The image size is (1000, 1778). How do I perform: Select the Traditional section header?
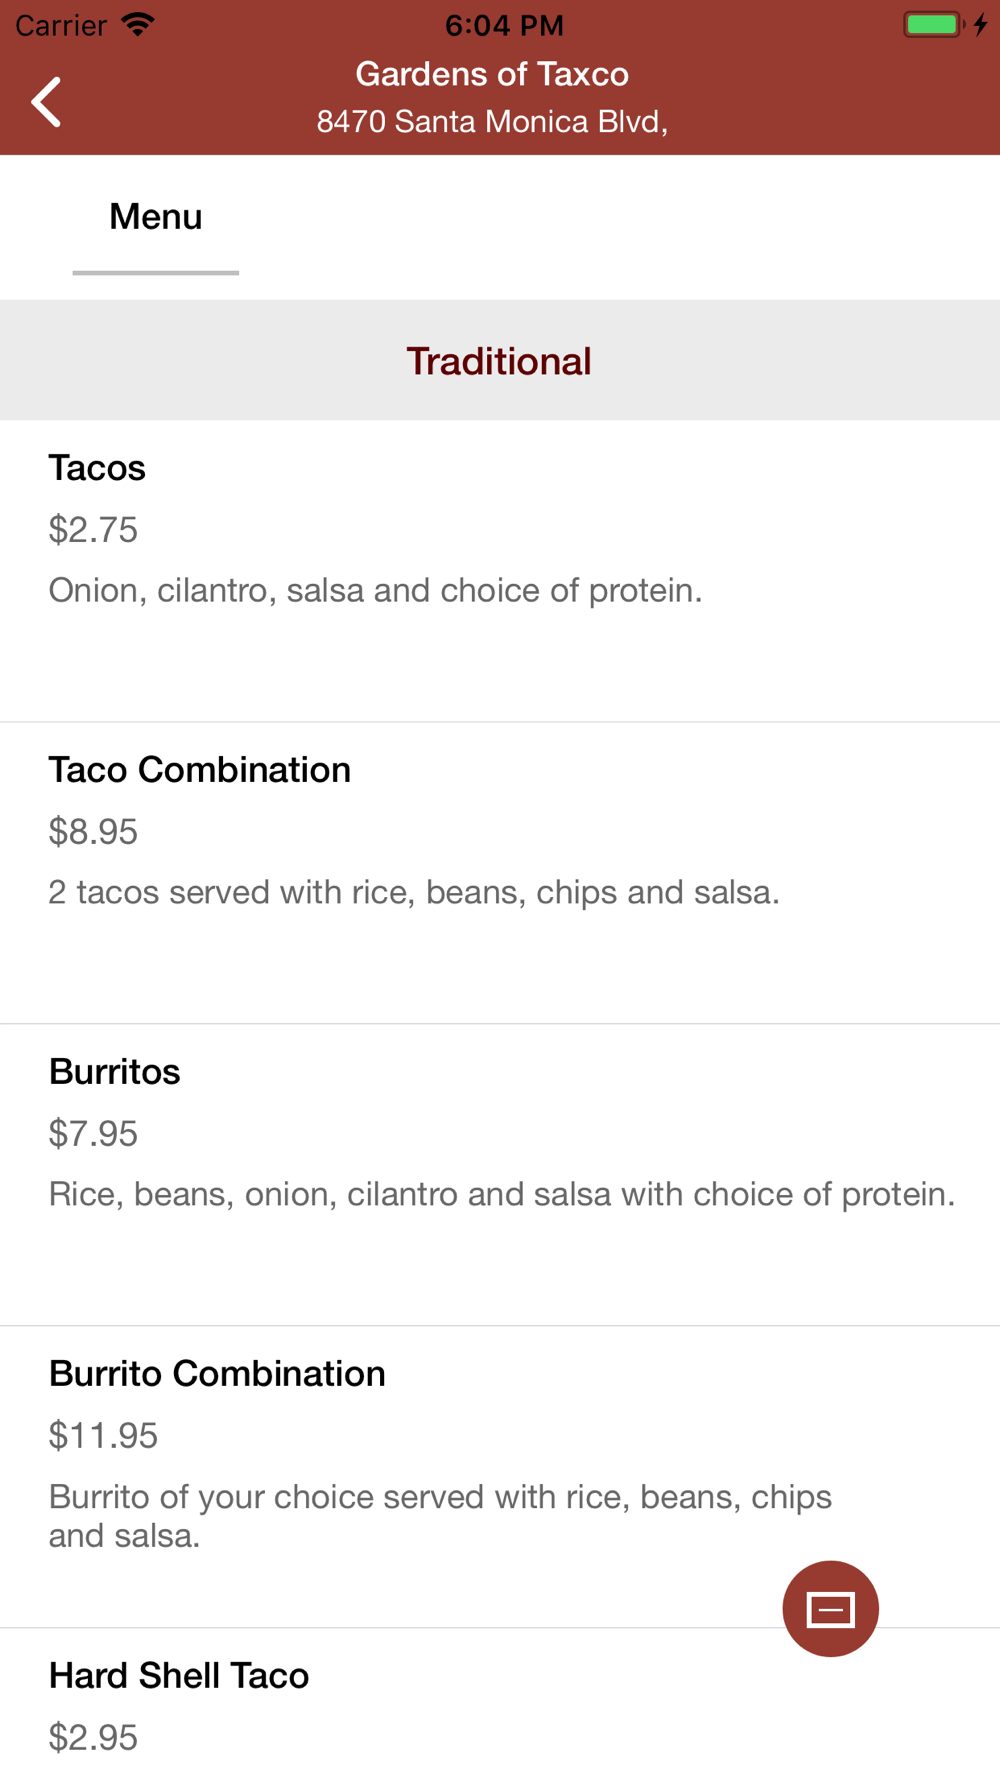[x=499, y=361]
